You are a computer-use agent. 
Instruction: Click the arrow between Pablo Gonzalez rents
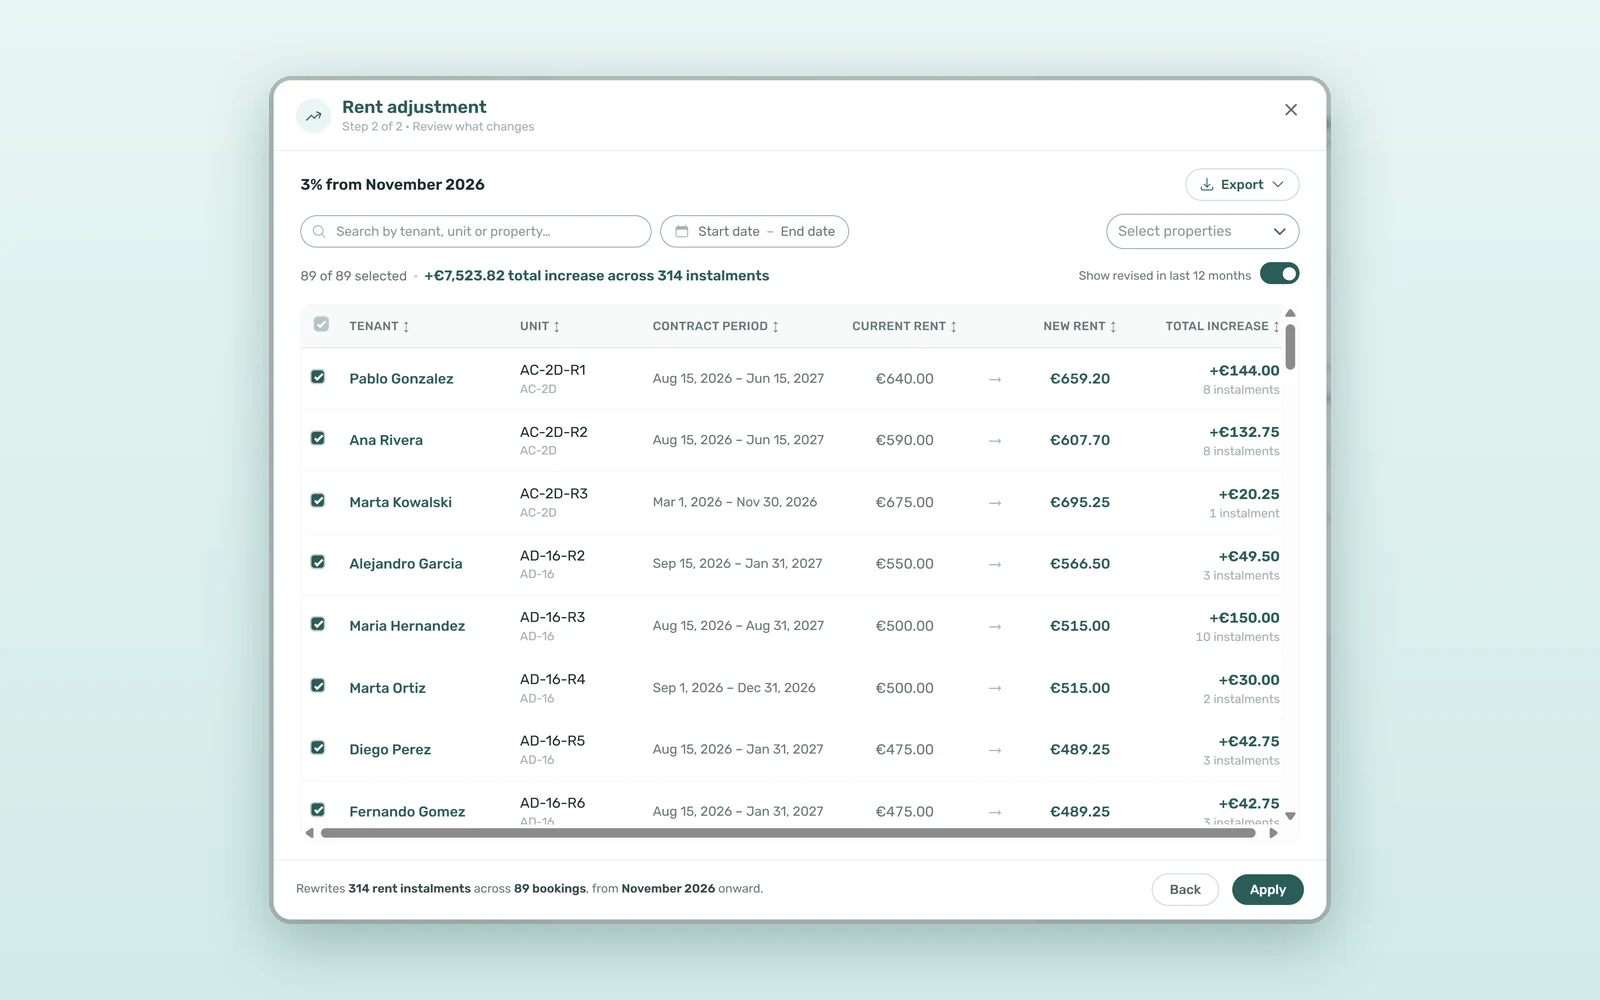tap(995, 379)
